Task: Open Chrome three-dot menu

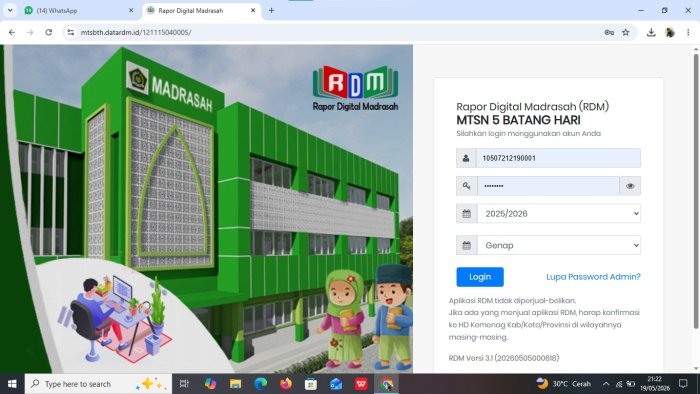Action: [688, 32]
